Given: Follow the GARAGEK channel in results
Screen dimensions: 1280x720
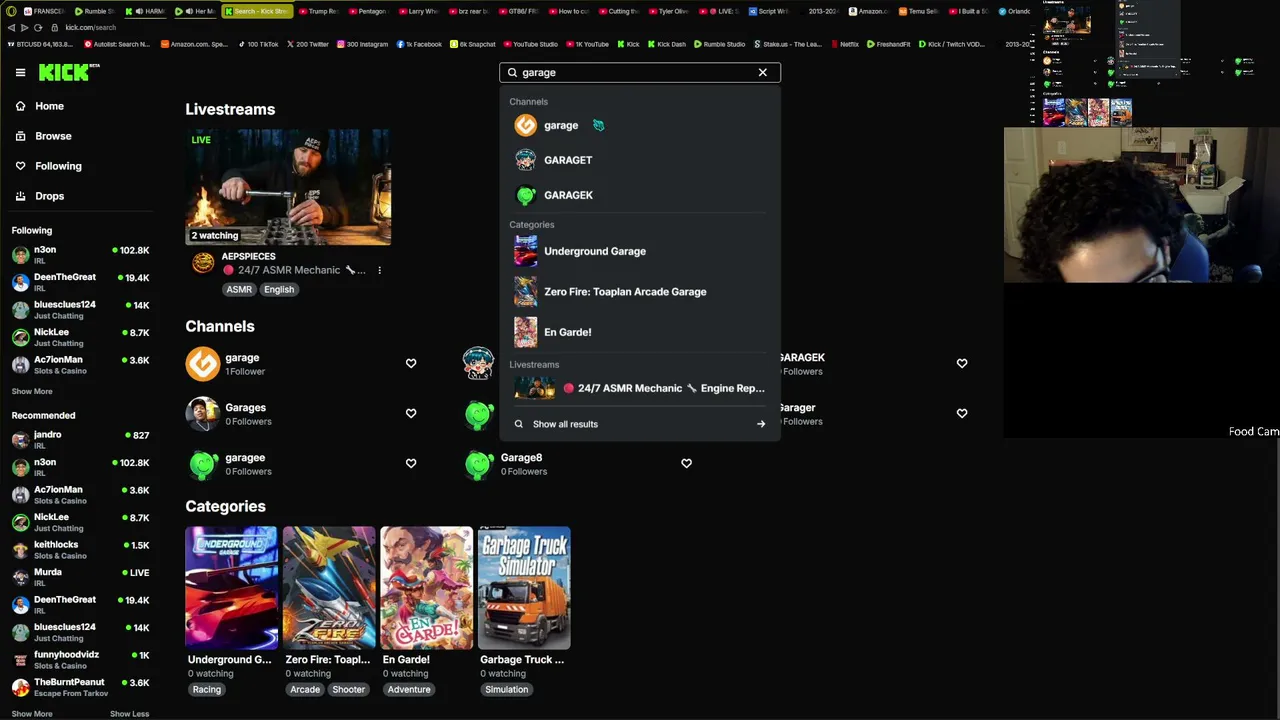Looking at the screenshot, I should click(x=962, y=363).
